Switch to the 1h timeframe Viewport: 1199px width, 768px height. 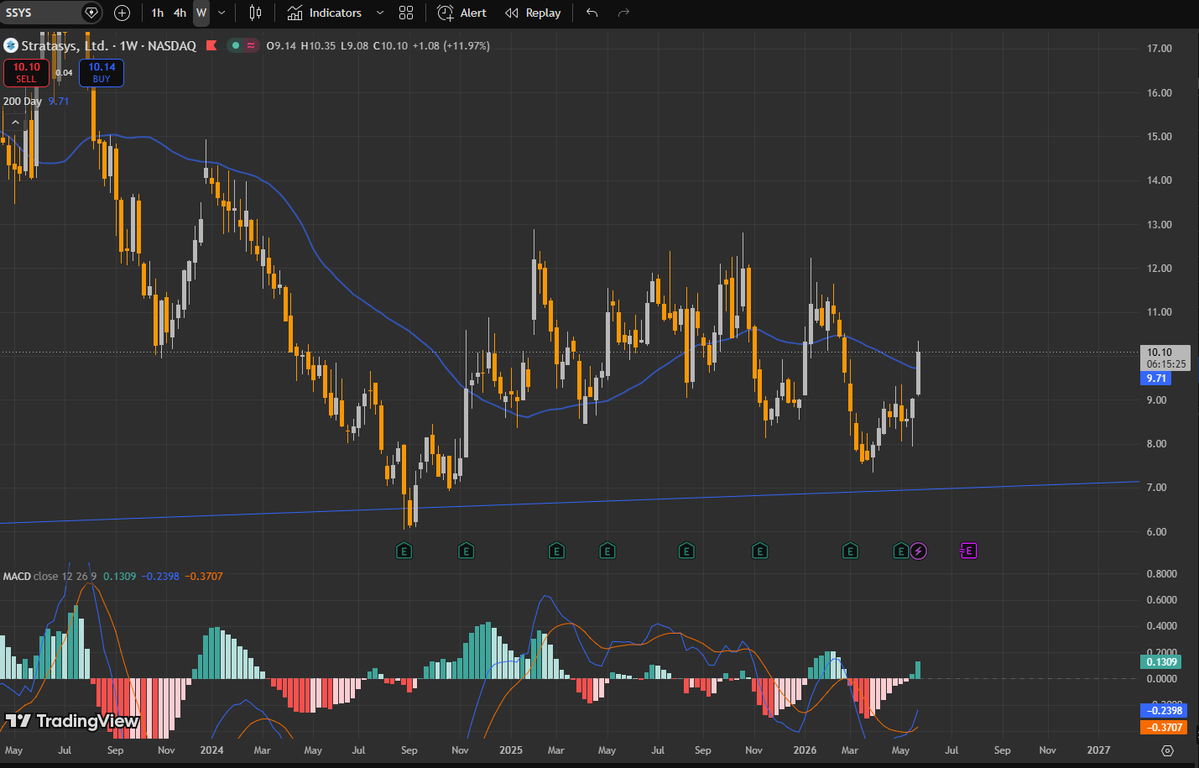click(x=157, y=13)
